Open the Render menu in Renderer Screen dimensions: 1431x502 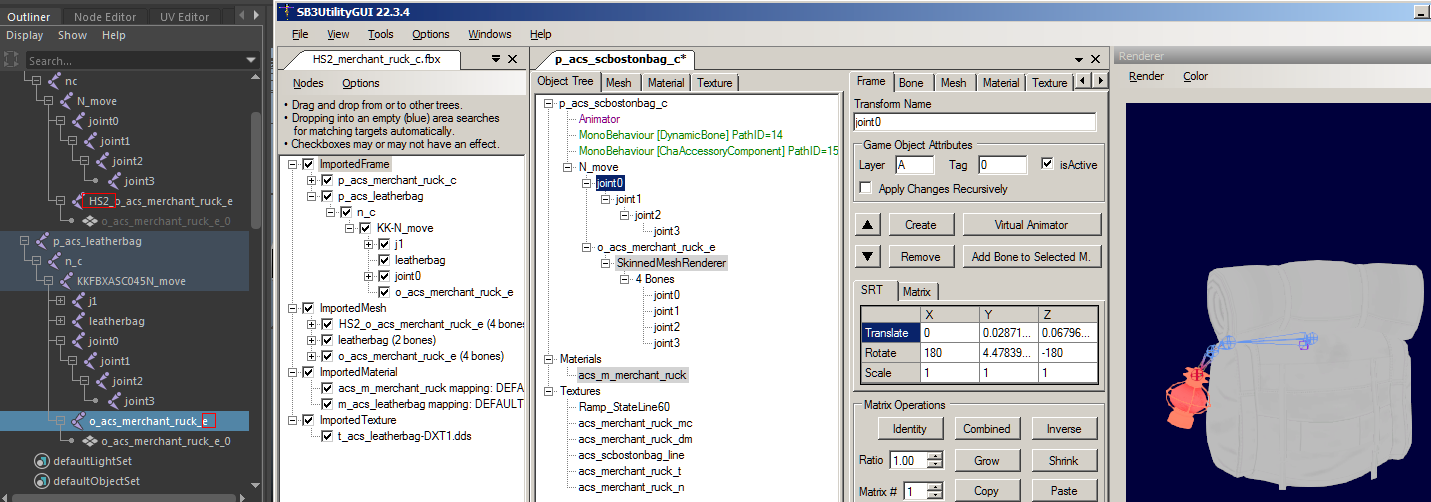tap(1146, 76)
